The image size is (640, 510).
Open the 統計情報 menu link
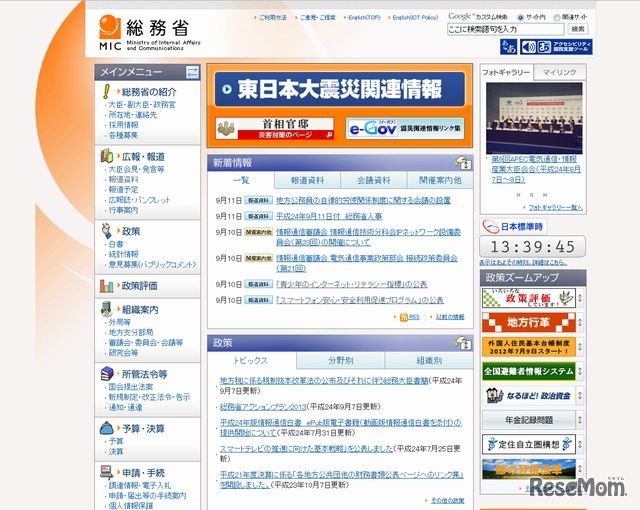(123, 254)
